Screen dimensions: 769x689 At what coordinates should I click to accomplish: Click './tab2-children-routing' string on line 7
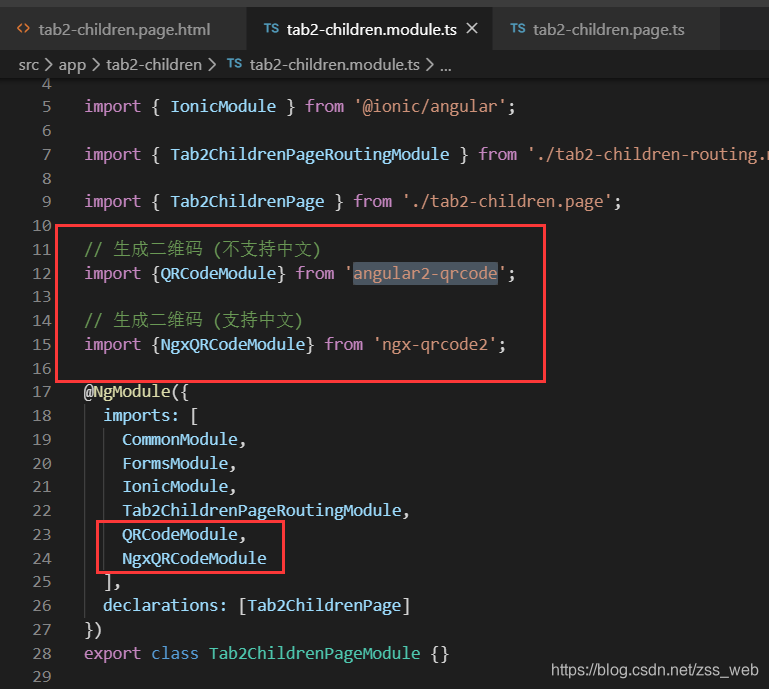(x=648, y=154)
